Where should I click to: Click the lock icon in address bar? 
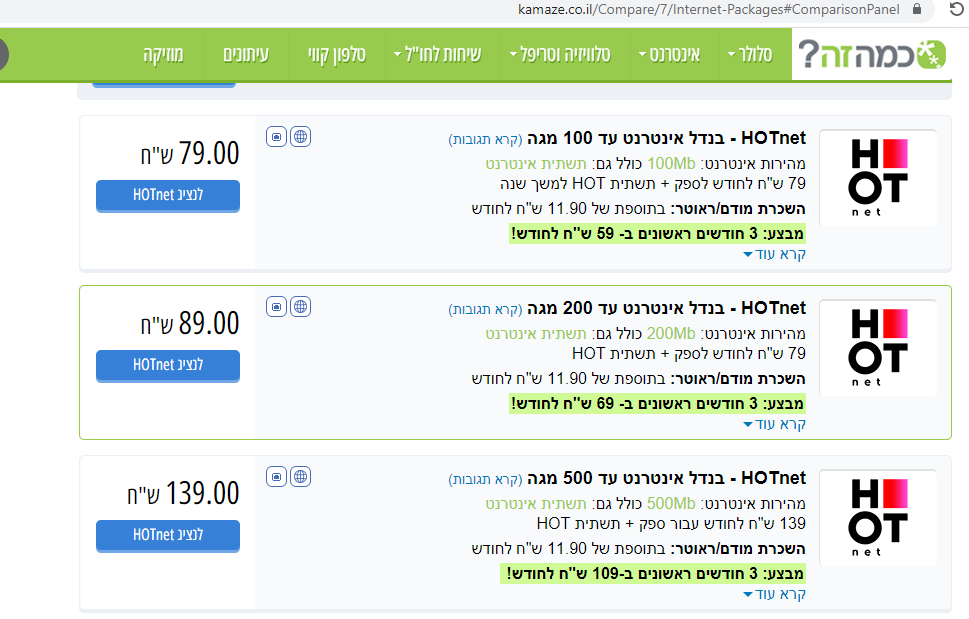pyautogui.click(x=917, y=9)
